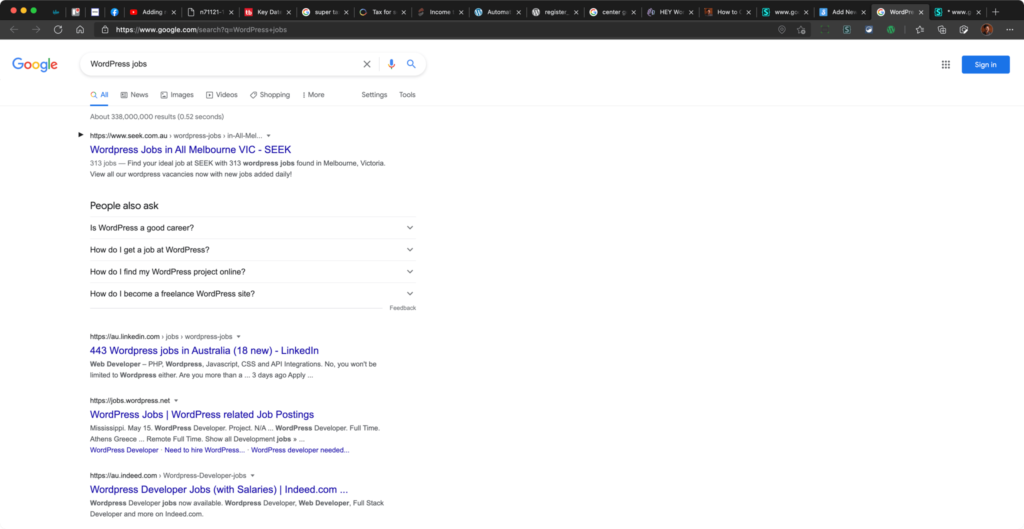Open the teal S extension in toolbar
Image resolution: width=1024 pixels, height=529 pixels.
846,29
